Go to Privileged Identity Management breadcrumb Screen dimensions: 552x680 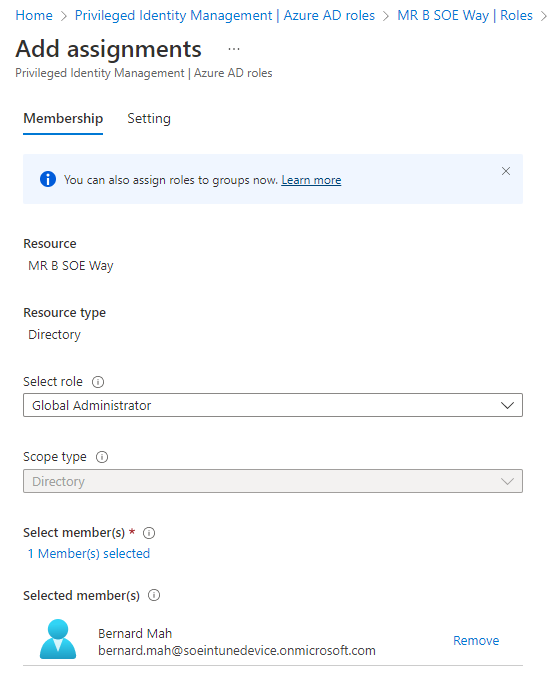point(225,16)
